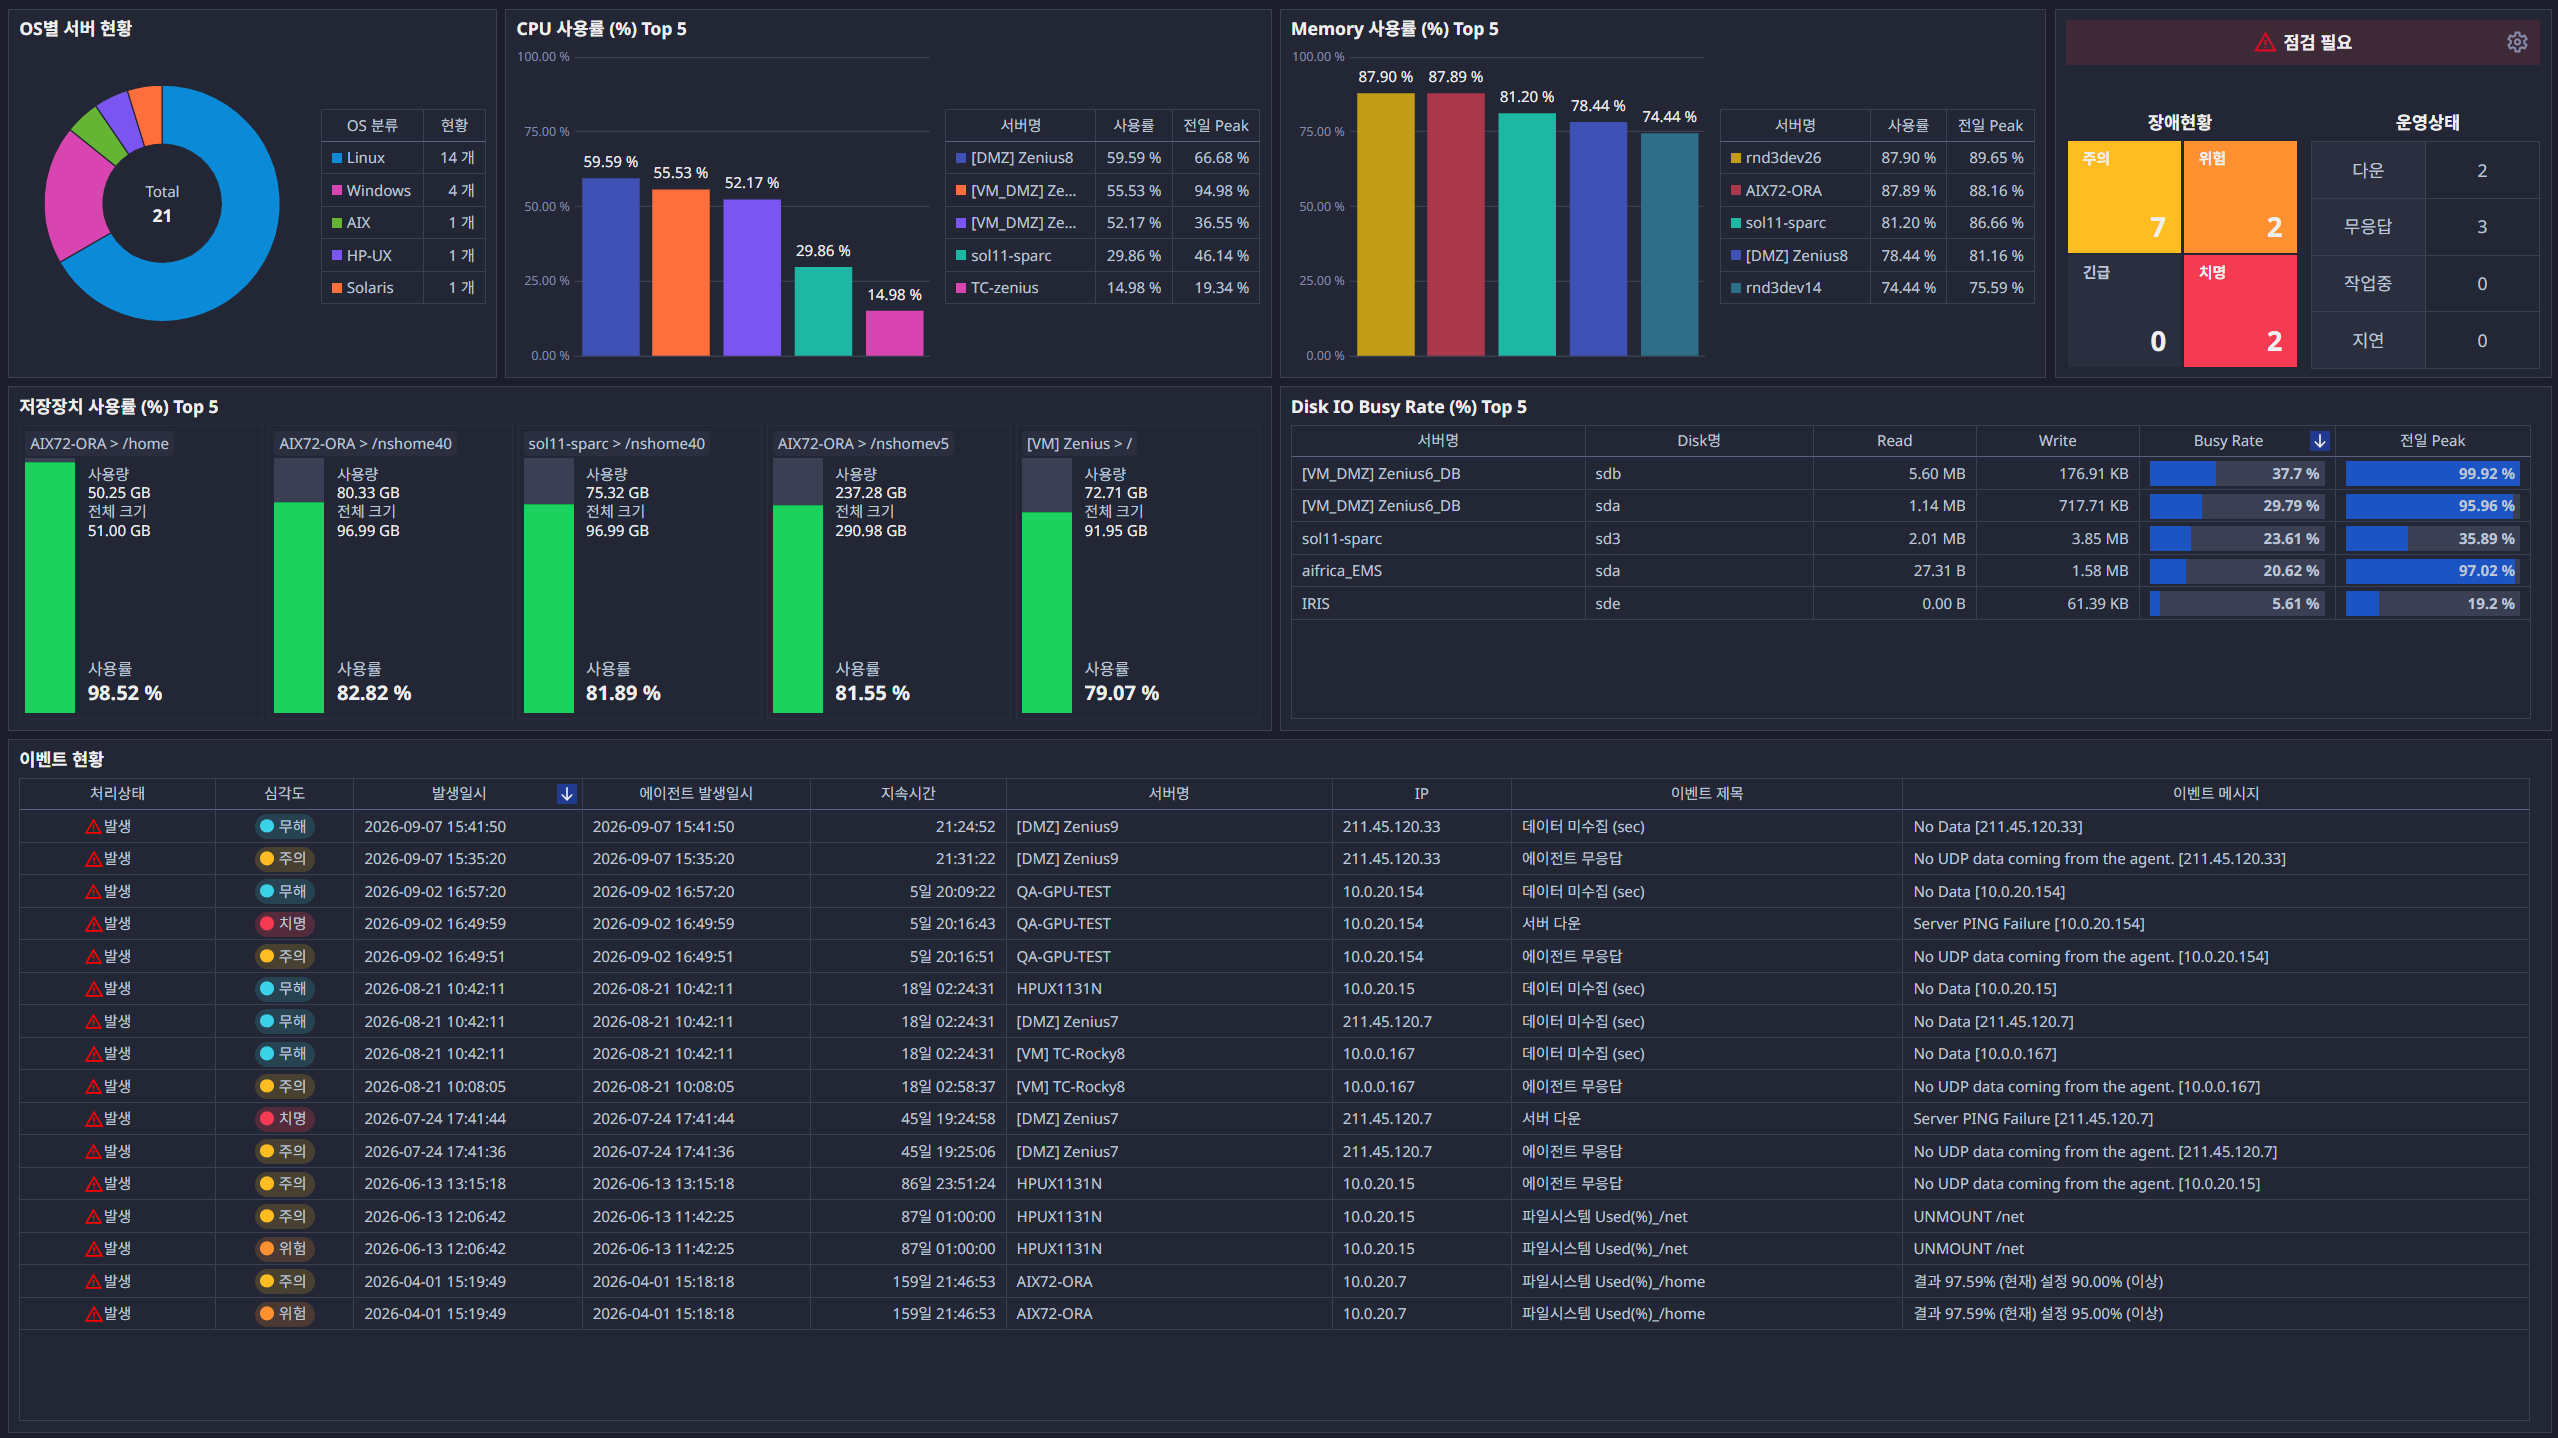Open the yellow 주의 tile showing 7
Viewport: 2558px width, 1438px height.
[2124, 197]
